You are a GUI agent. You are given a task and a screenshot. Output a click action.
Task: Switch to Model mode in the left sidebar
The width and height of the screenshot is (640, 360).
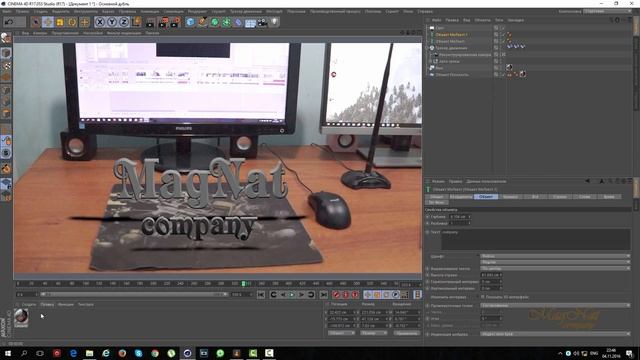coord(6,53)
